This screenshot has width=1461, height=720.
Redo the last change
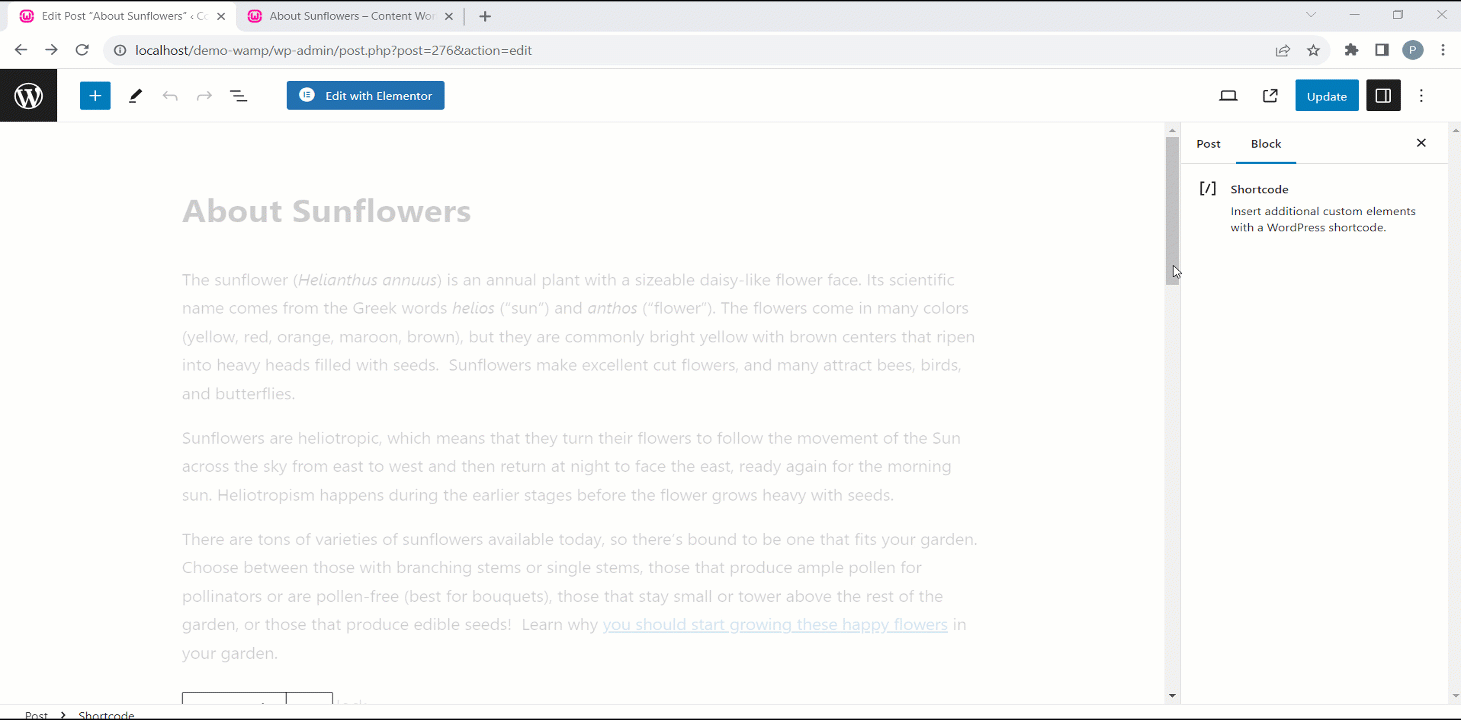(x=204, y=95)
